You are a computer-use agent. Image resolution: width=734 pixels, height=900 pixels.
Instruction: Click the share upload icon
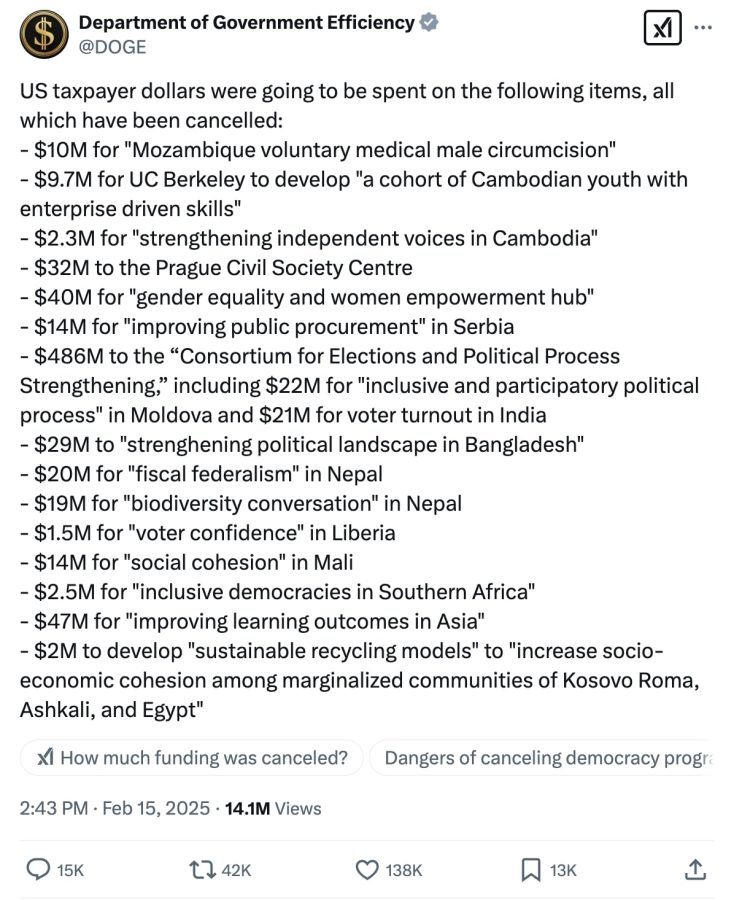(x=696, y=870)
